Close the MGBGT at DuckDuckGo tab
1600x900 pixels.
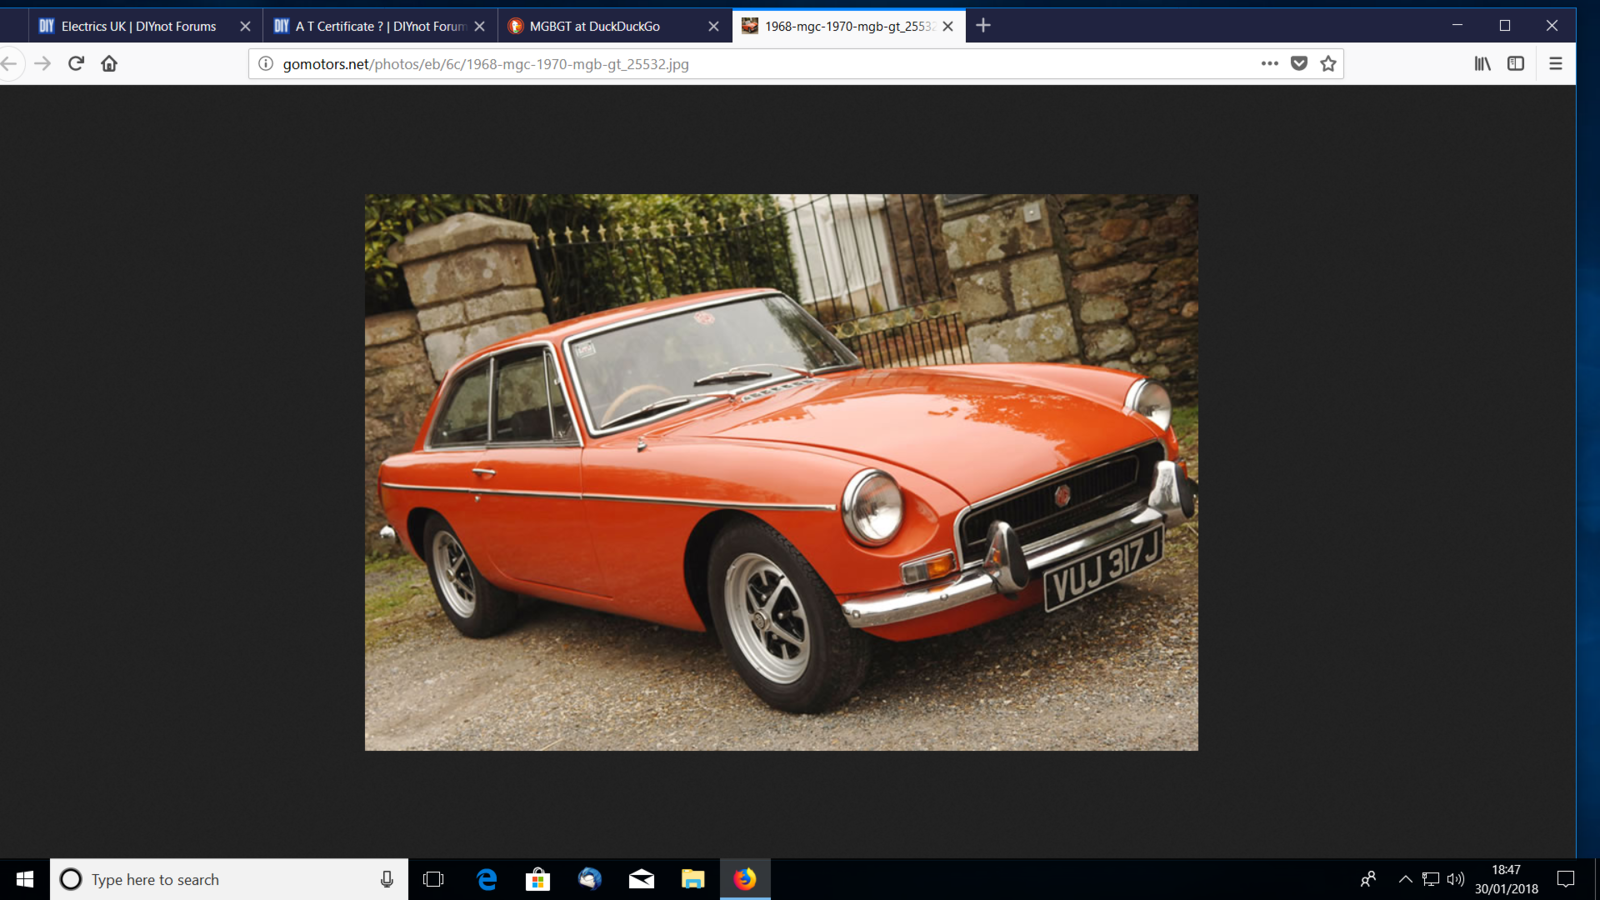713,26
